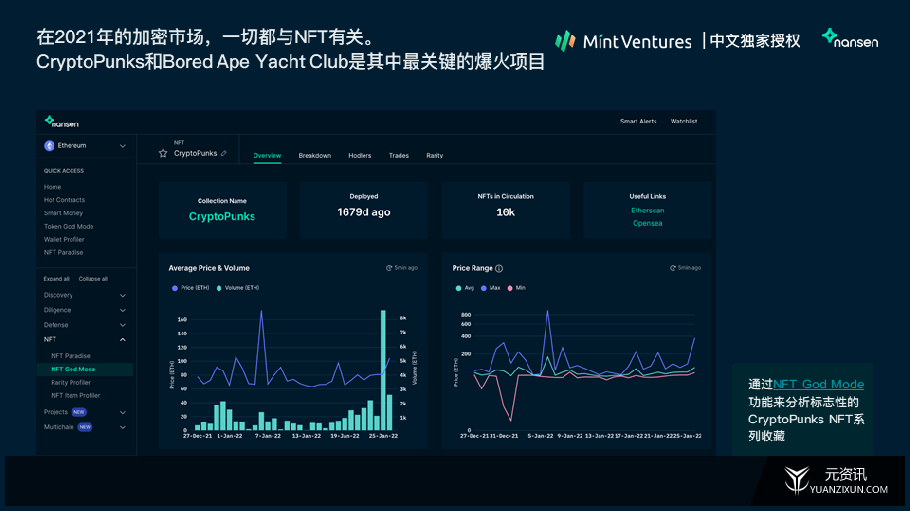The image size is (910, 511).
Task: Click the NEW badge next to Projects
Action: (x=79, y=412)
